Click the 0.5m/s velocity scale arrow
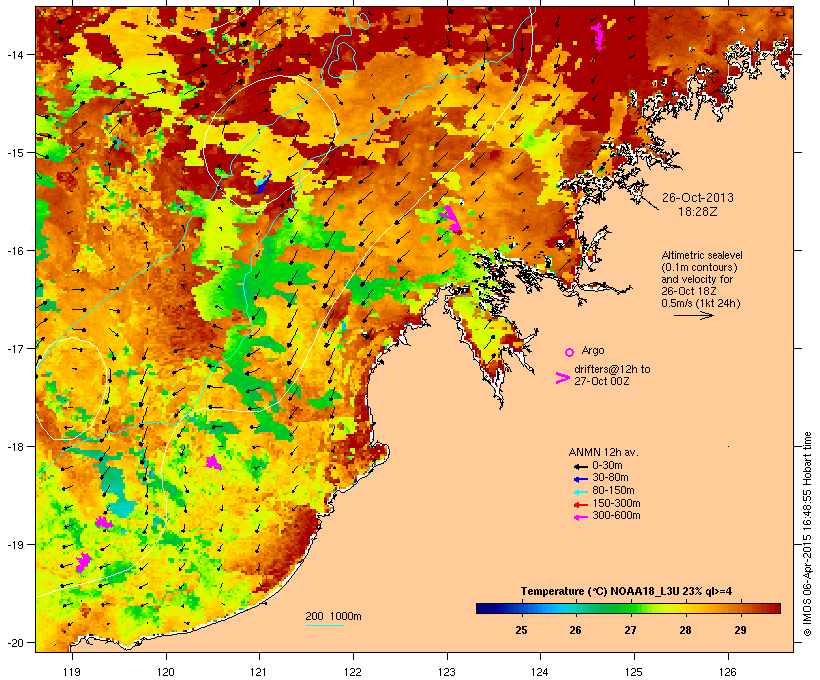 (693, 315)
